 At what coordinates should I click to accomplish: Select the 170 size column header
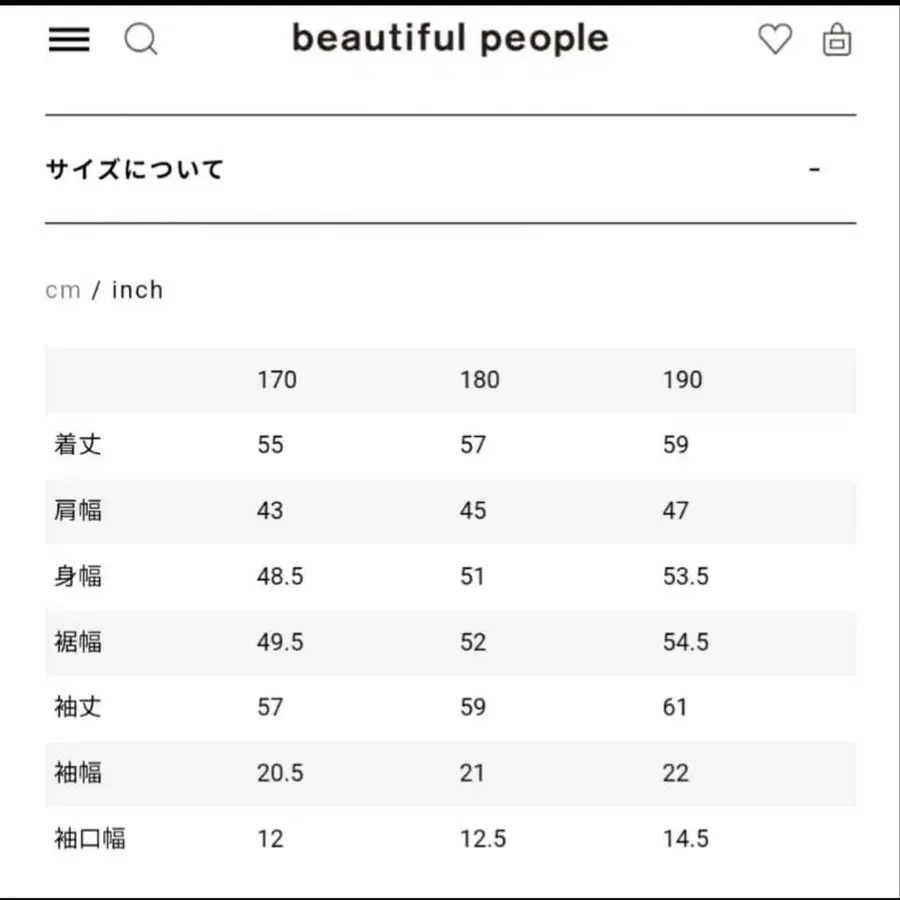click(x=277, y=380)
